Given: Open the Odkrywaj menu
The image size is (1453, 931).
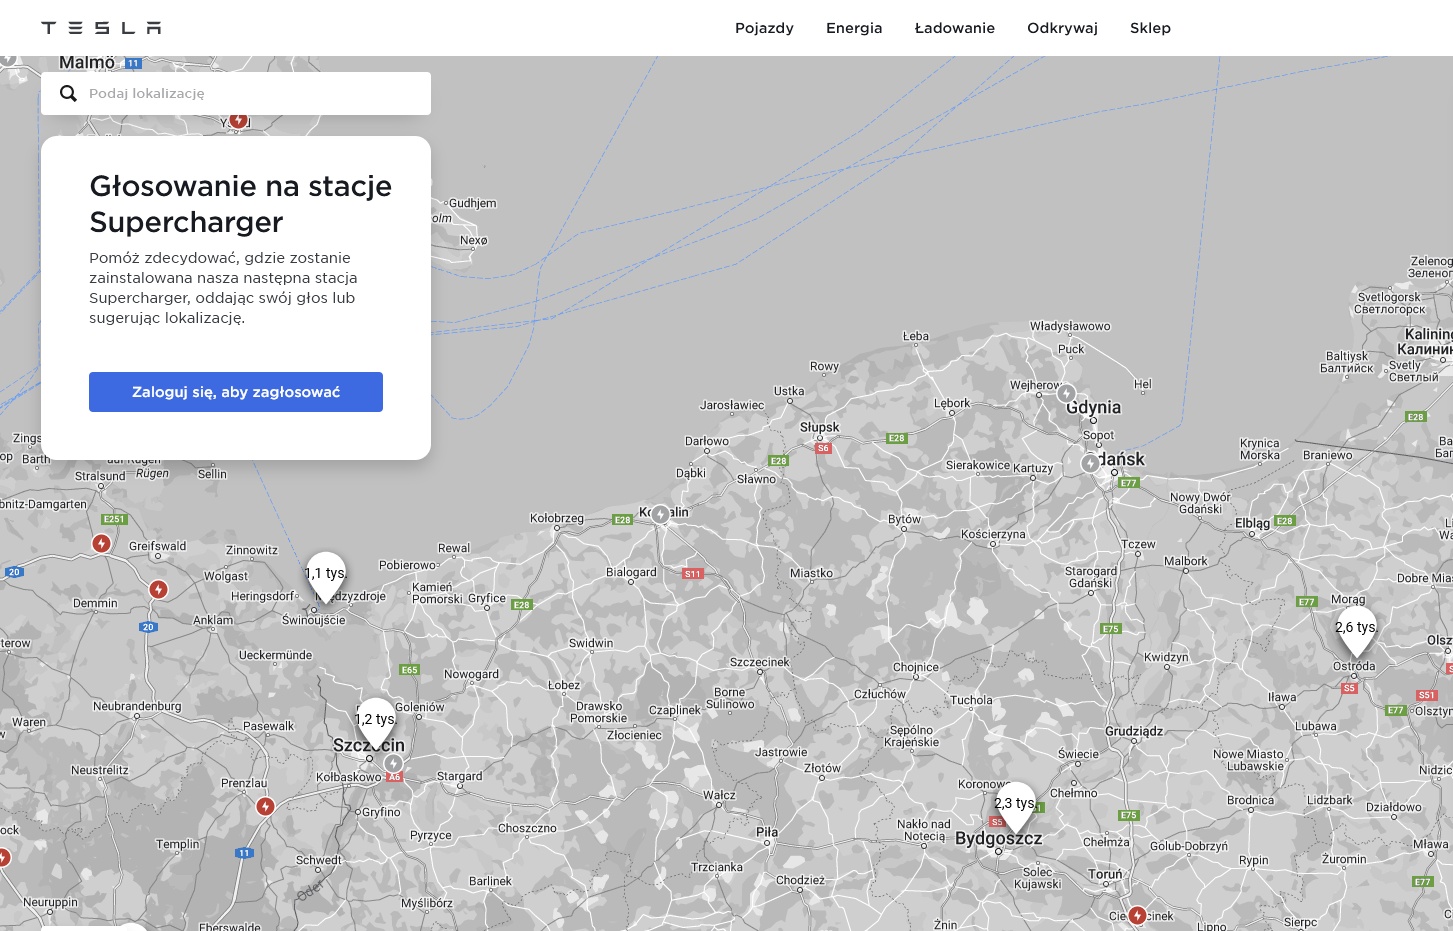Looking at the screenshot, I should 1062,28.
